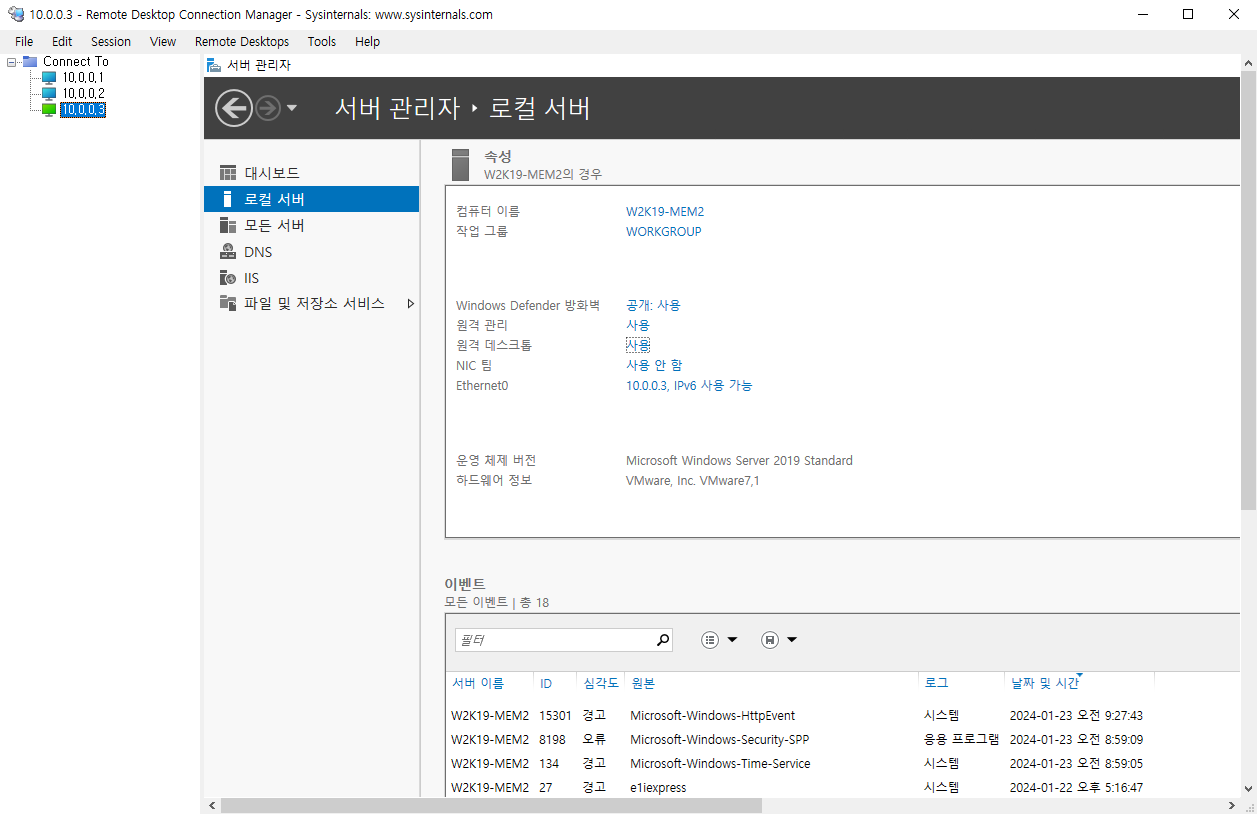
Task: Sort events by ID column
Action: tap(546, 683)
